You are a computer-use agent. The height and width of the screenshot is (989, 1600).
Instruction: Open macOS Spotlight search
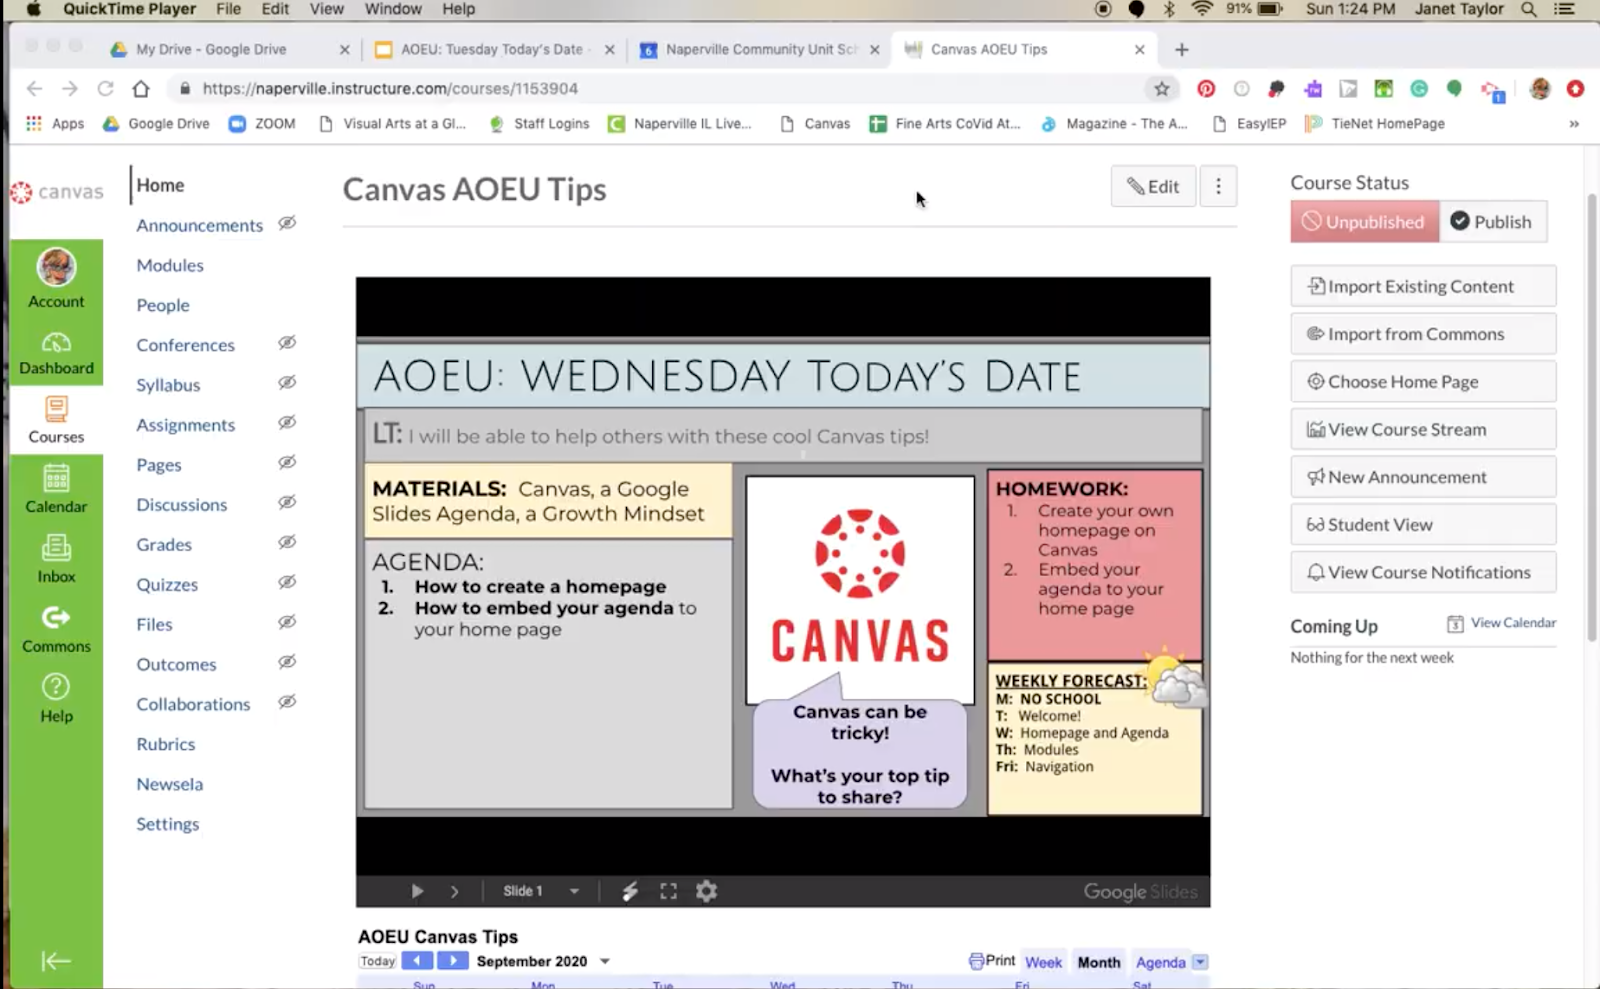pos(1528,9)
